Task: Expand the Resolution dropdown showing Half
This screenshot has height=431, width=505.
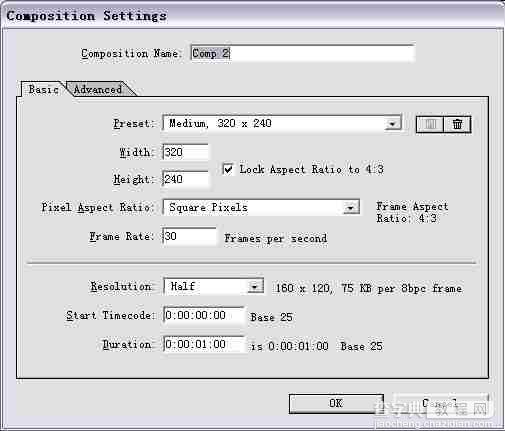Action: click(x=255, y=287)
